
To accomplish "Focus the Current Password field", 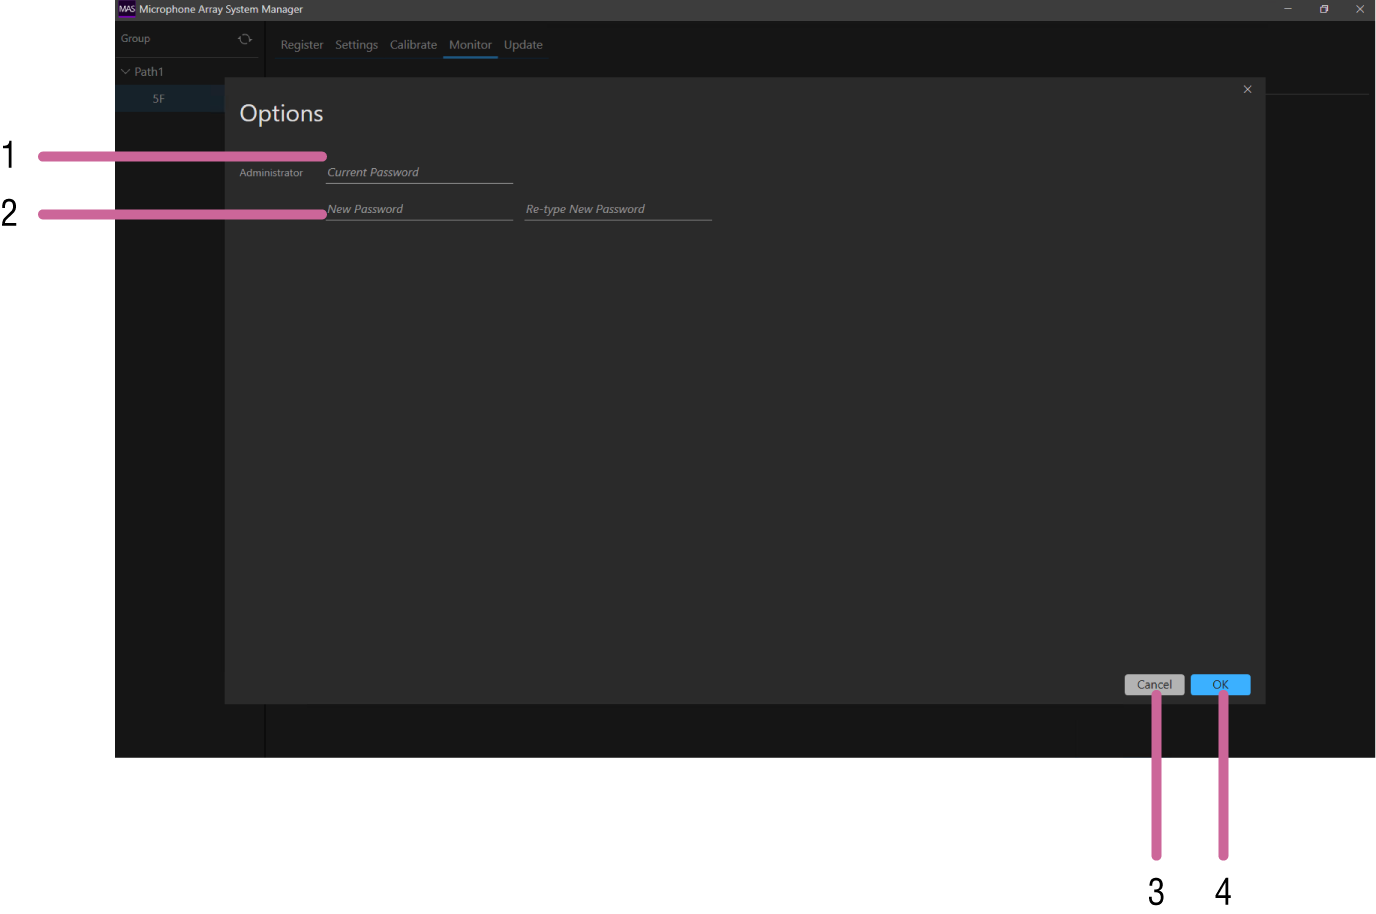I will pos(419,173).
